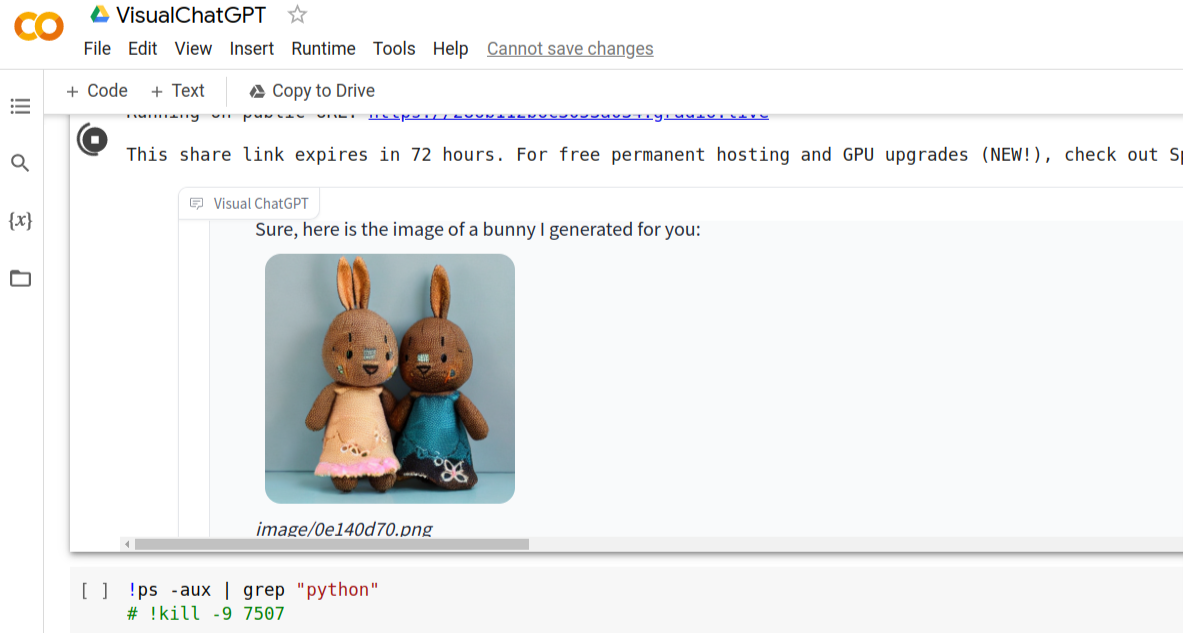Click the output horizontal scrollbar thumb
The height and width of the screenshot is (633, 1183).
tap(332, 544)
